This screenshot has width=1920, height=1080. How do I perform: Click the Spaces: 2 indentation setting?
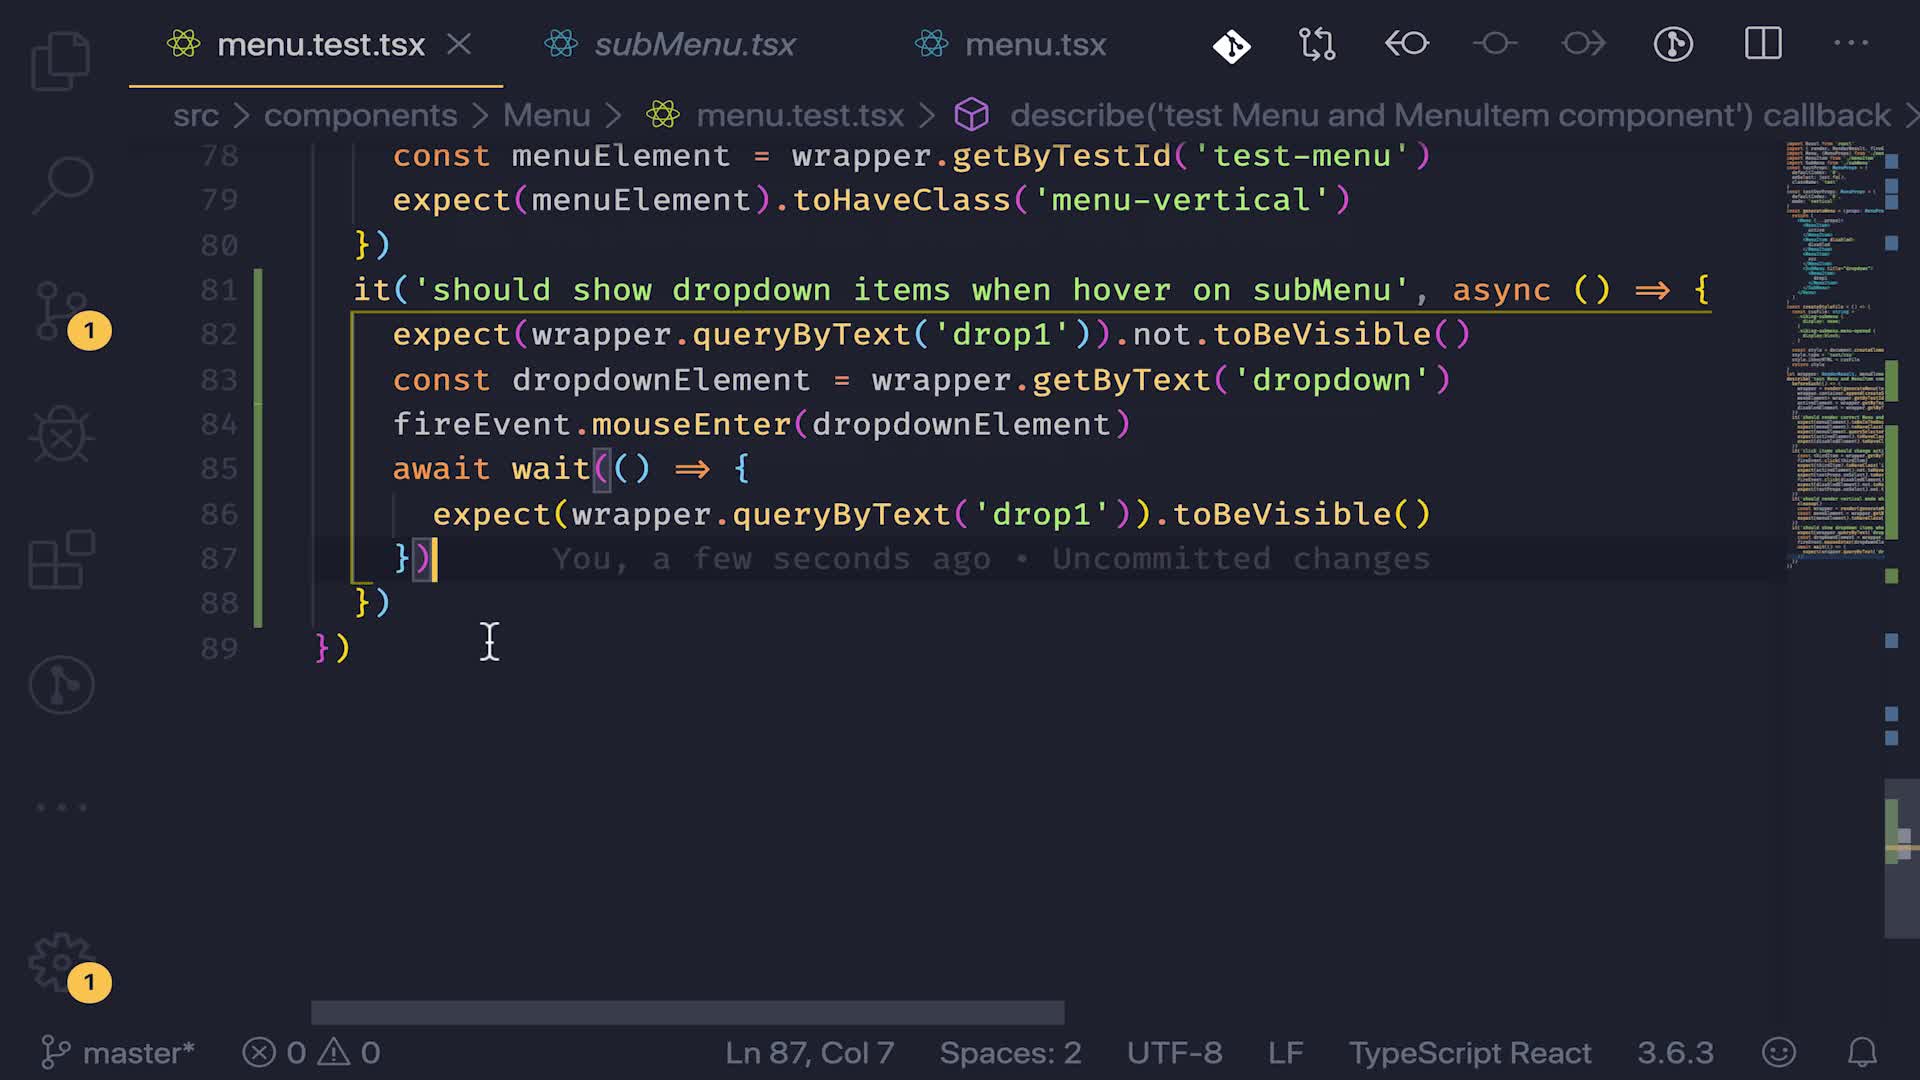click(x=1010, y=1053)
